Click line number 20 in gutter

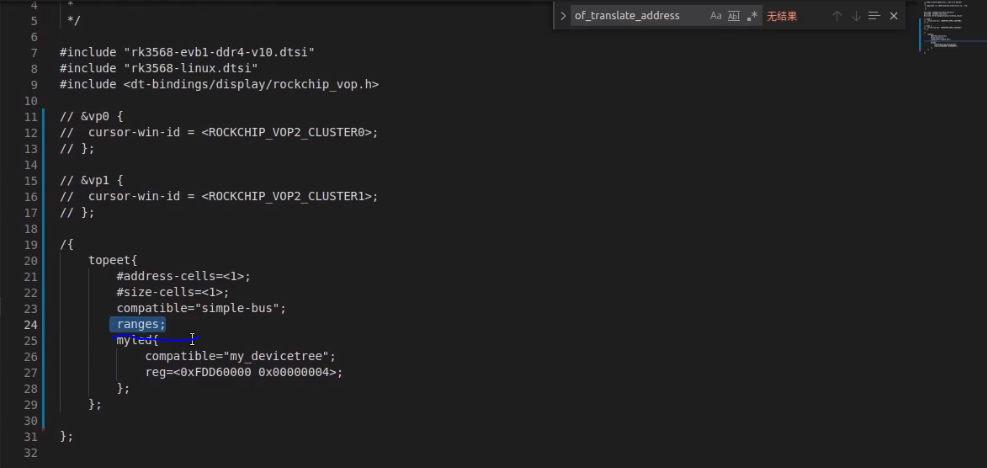tap(30, 260)
